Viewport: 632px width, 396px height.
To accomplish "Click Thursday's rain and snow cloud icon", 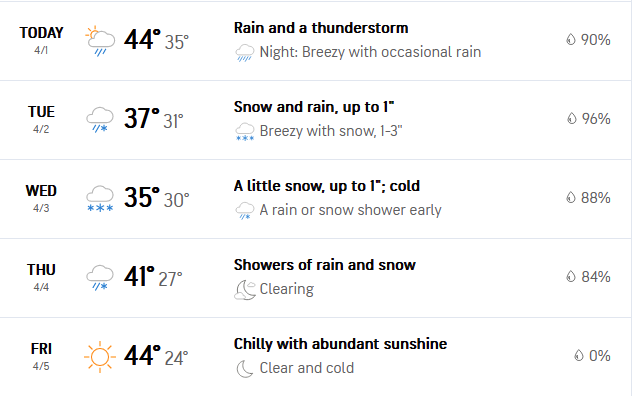I will point(100,278).
